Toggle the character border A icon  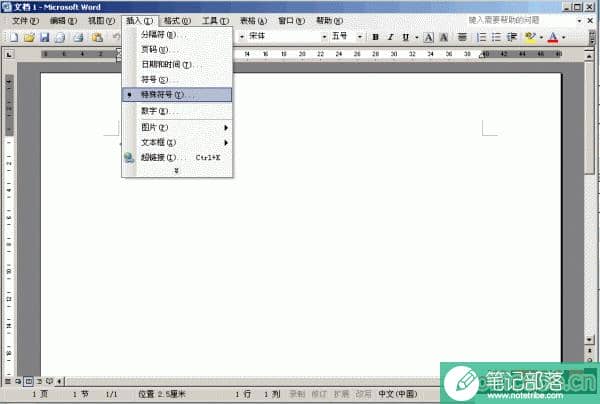429,37
